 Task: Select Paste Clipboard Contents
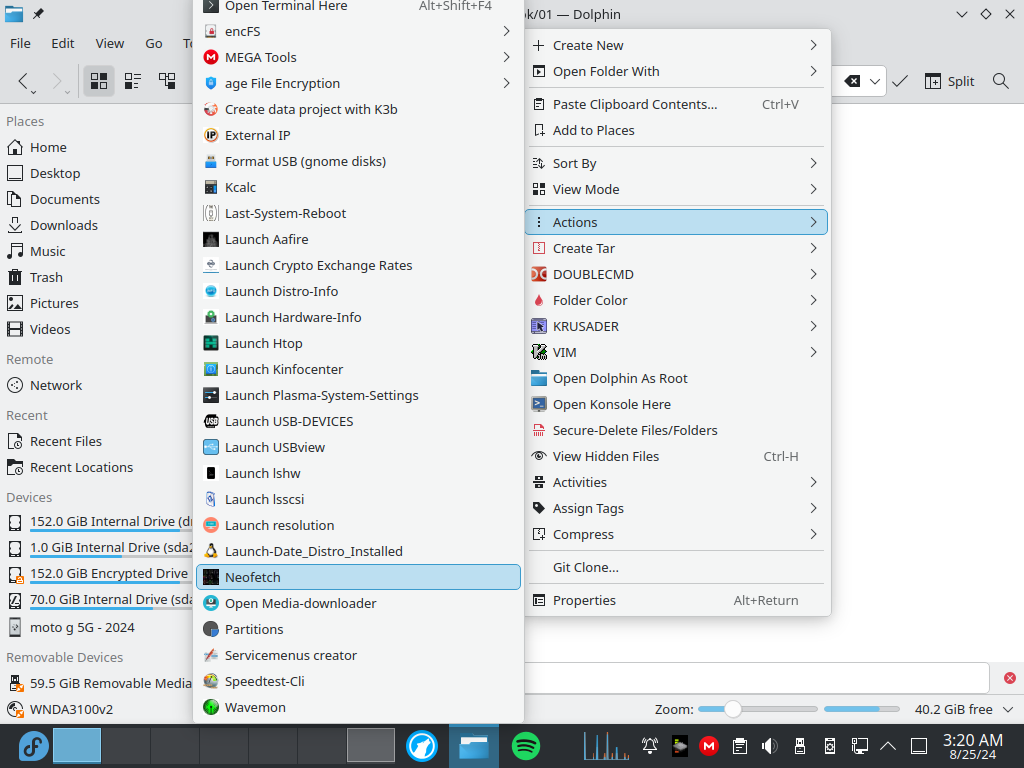(676, 104)
